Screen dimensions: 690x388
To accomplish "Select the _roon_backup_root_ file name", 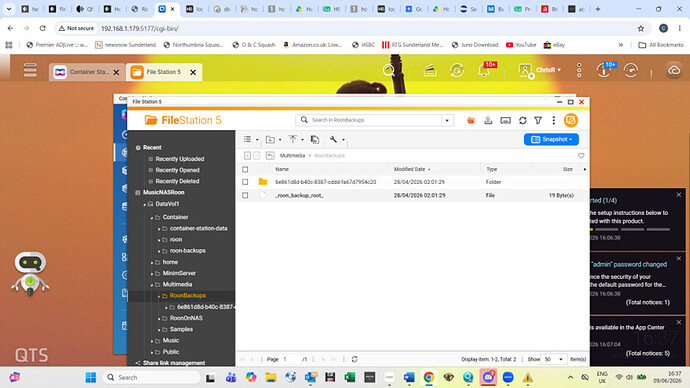I will tap(299, 195).
